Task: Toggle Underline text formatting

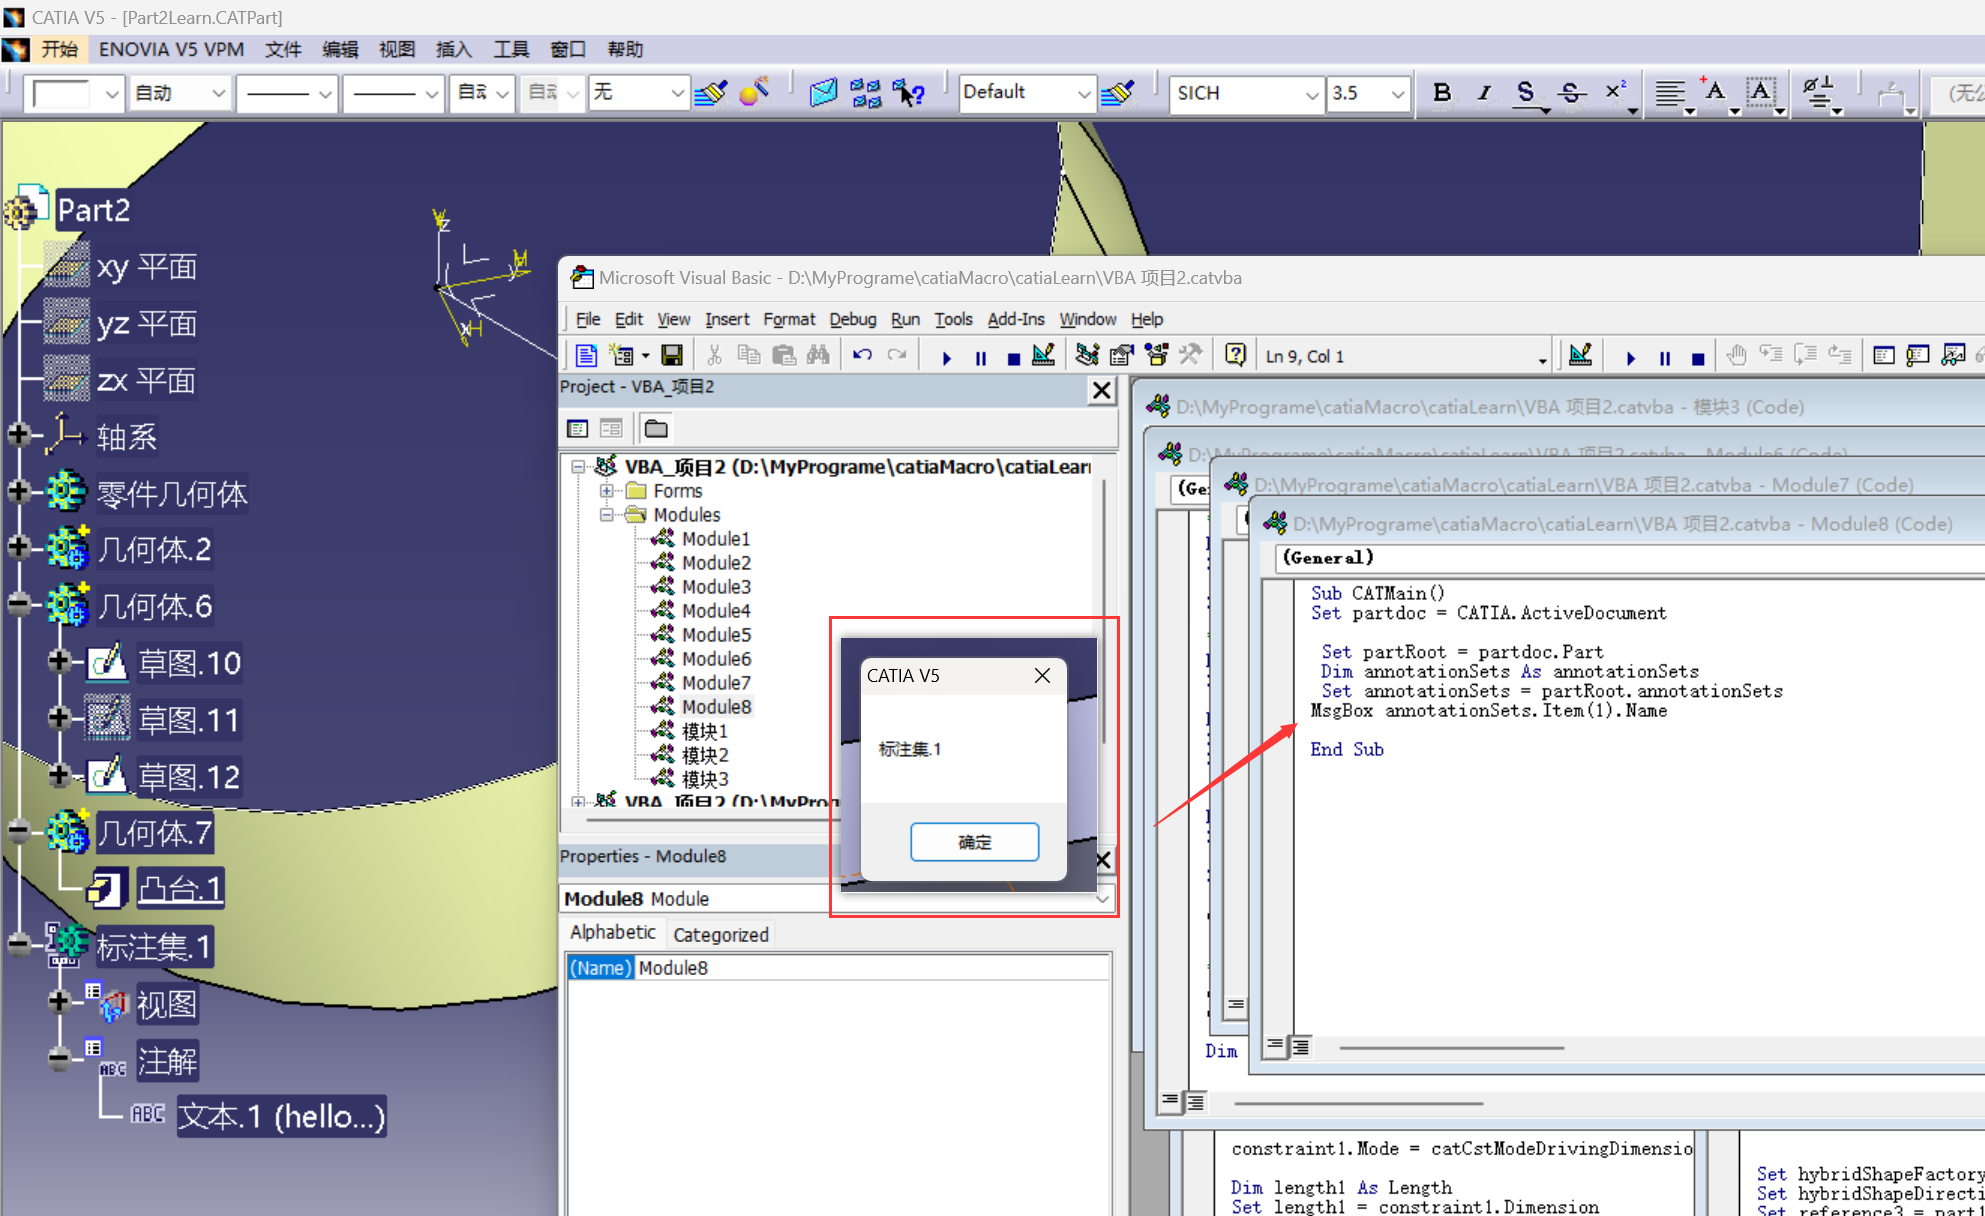Action: pos(1525,93)
